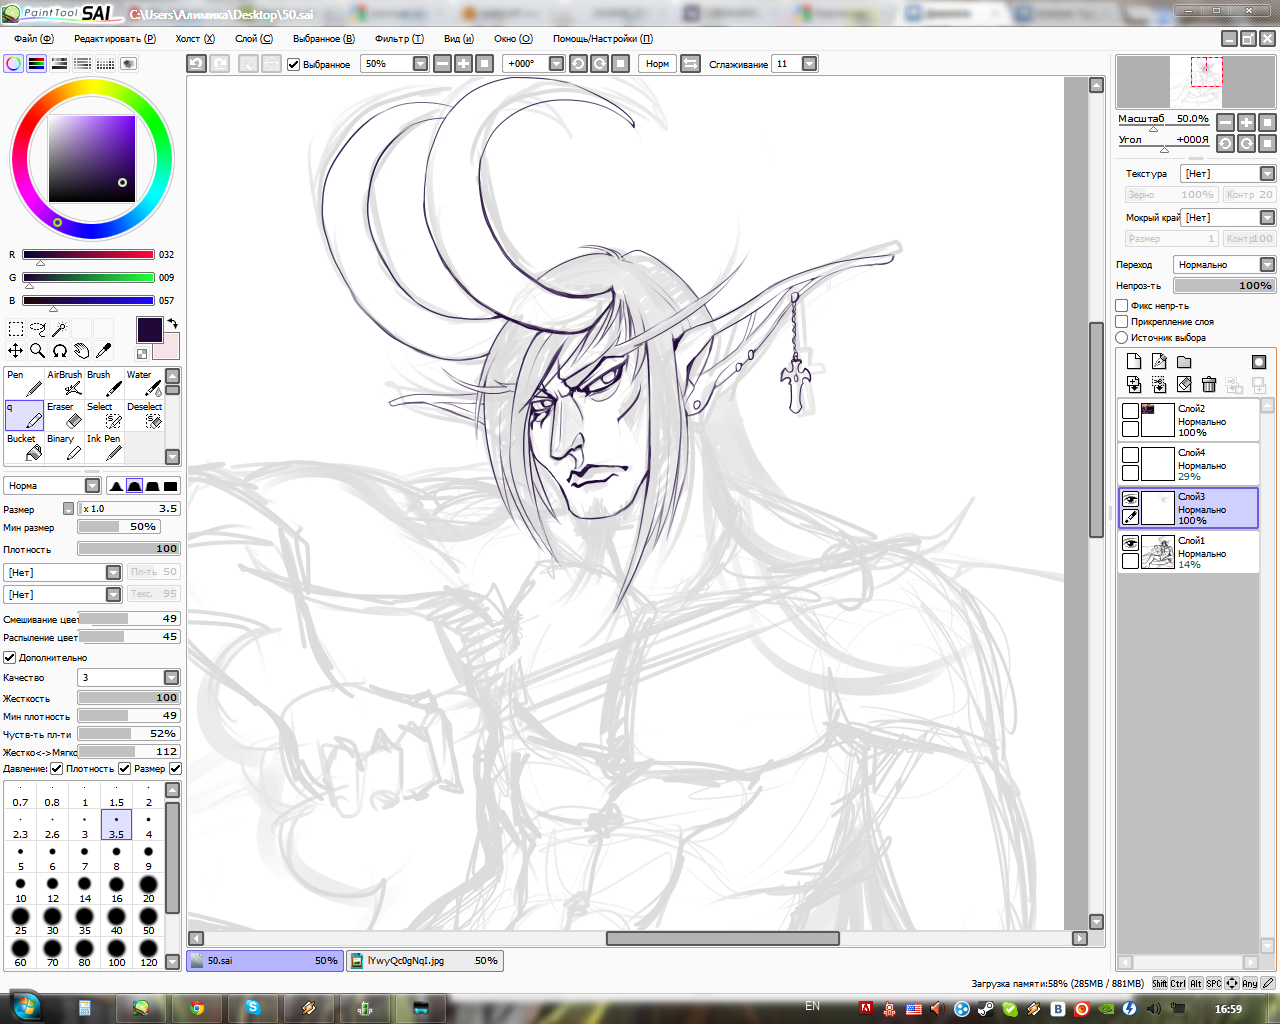The width and height of the screenshot is (1280, 1024).
Task: Open the Окно menu
Action: [513, 38]
